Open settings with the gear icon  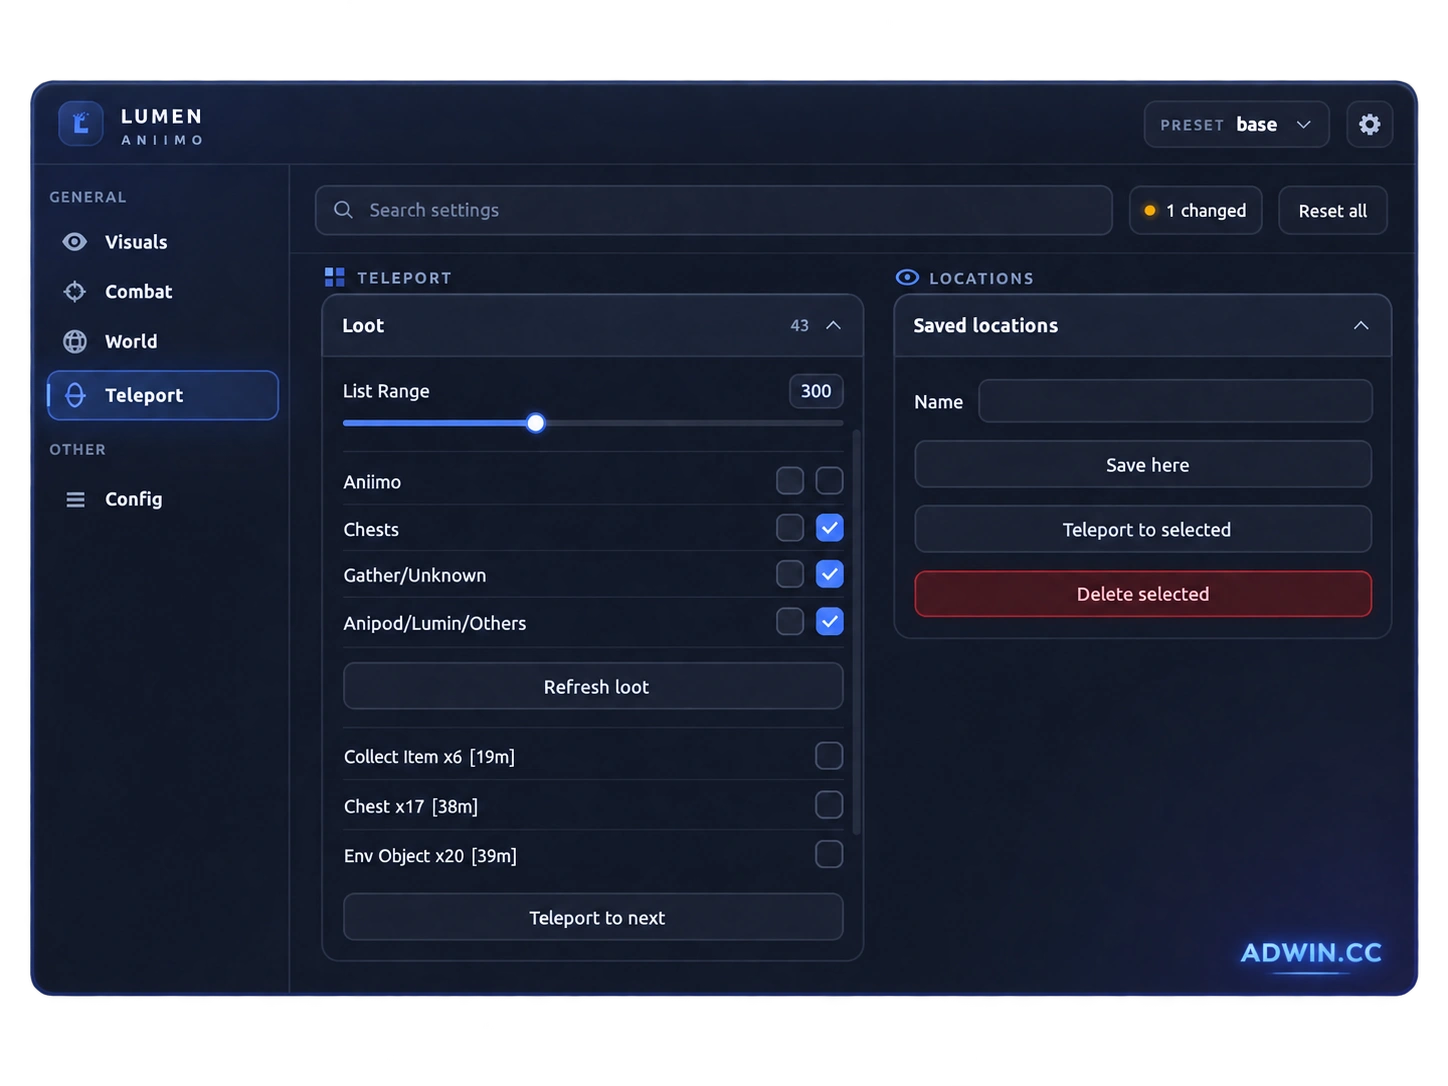click(x=1369, y=124)
